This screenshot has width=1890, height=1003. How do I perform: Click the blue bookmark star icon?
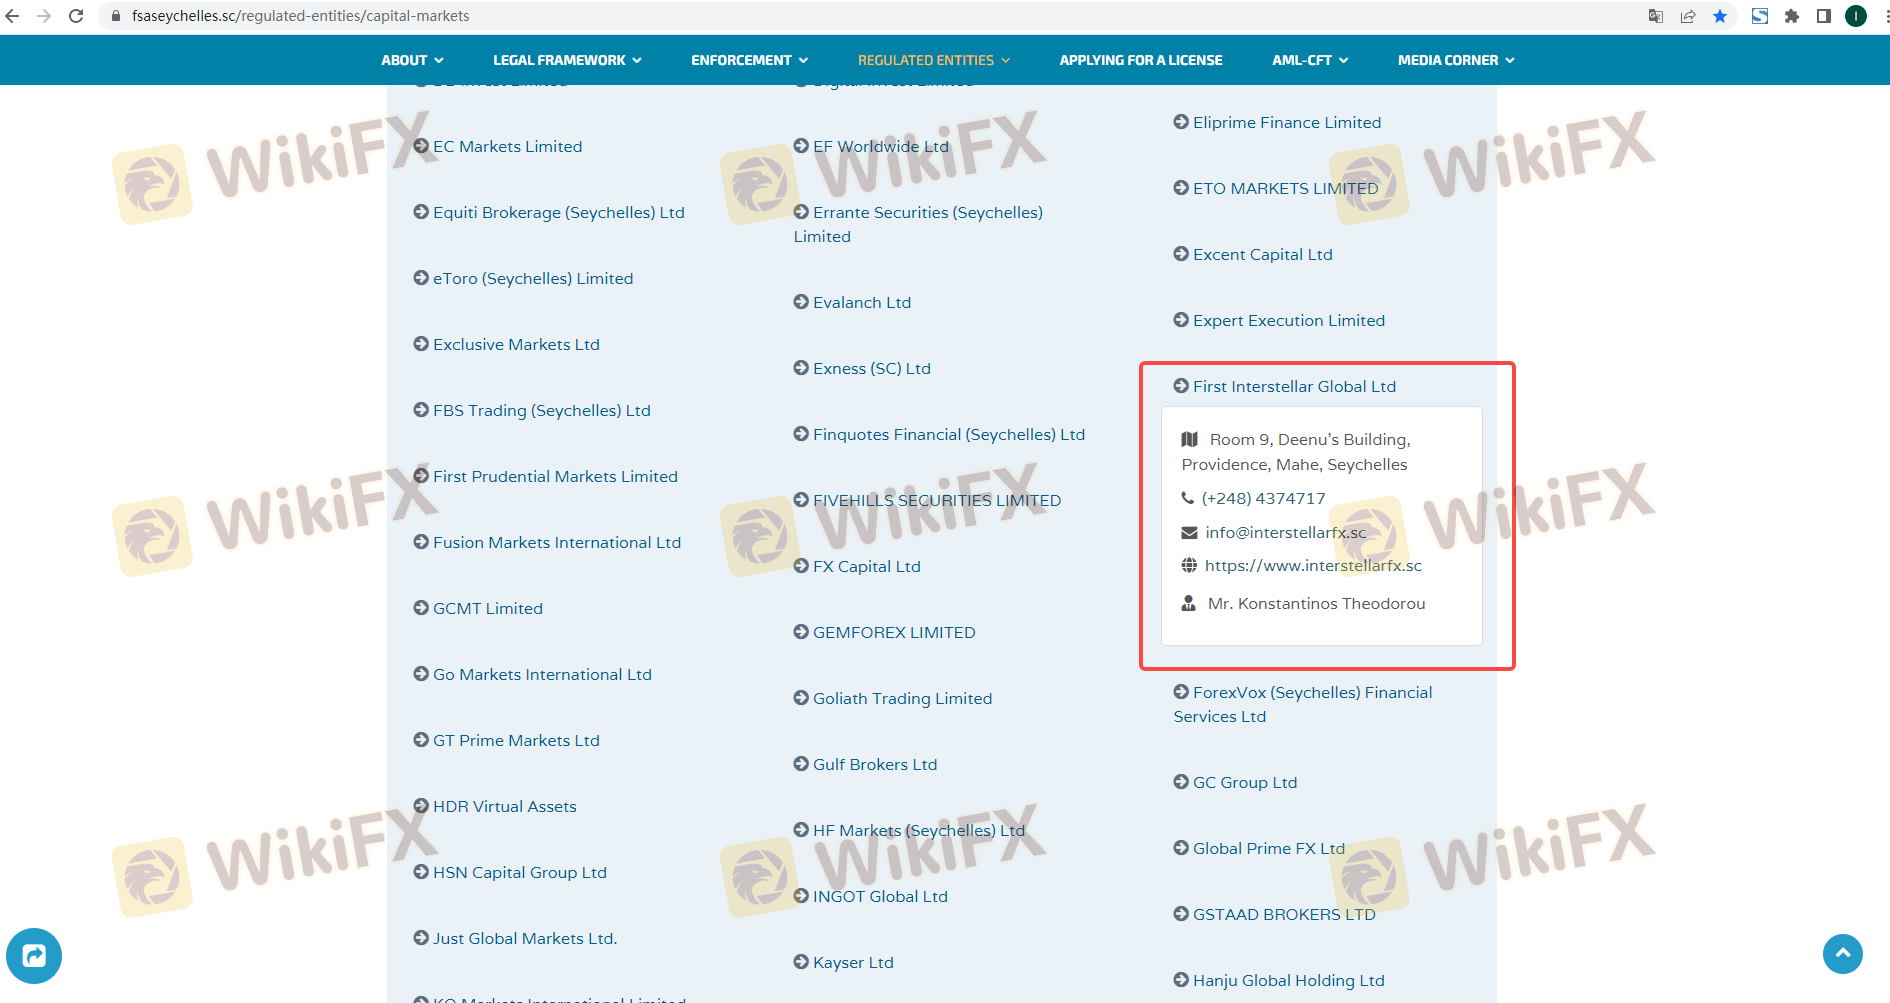tap(1720, 16)
